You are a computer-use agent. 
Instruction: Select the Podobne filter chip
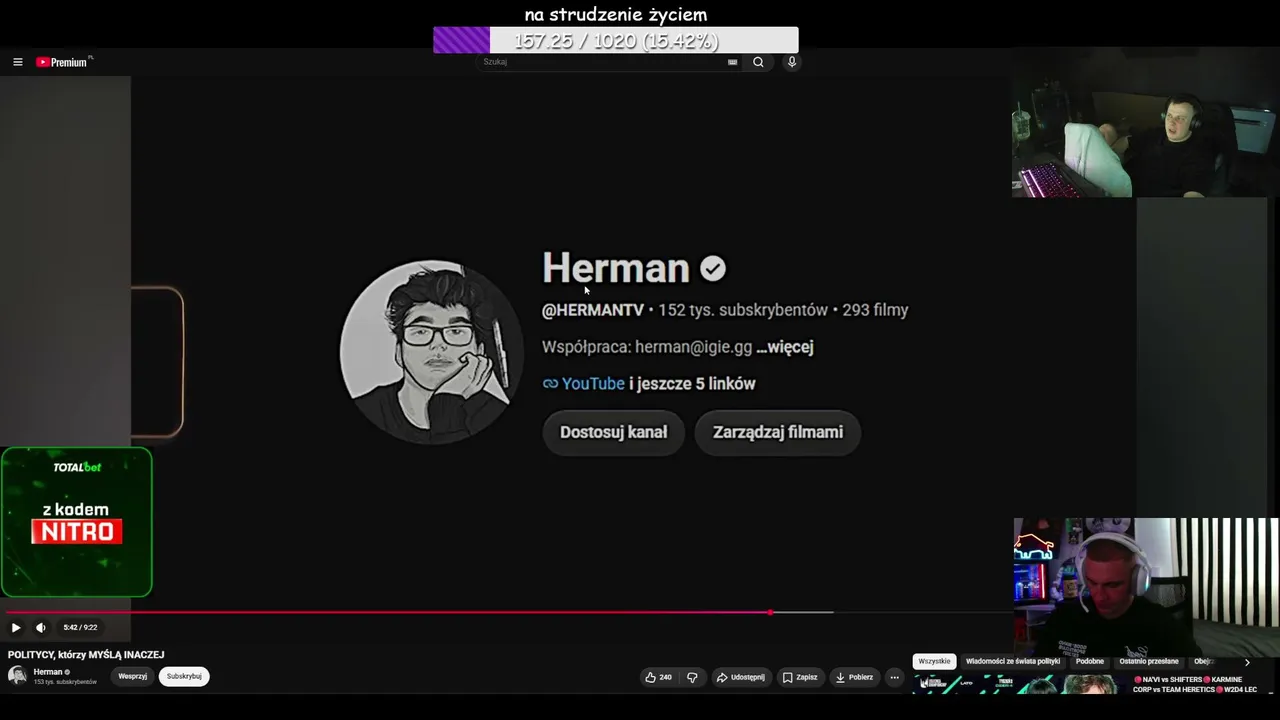[1090, 661]
